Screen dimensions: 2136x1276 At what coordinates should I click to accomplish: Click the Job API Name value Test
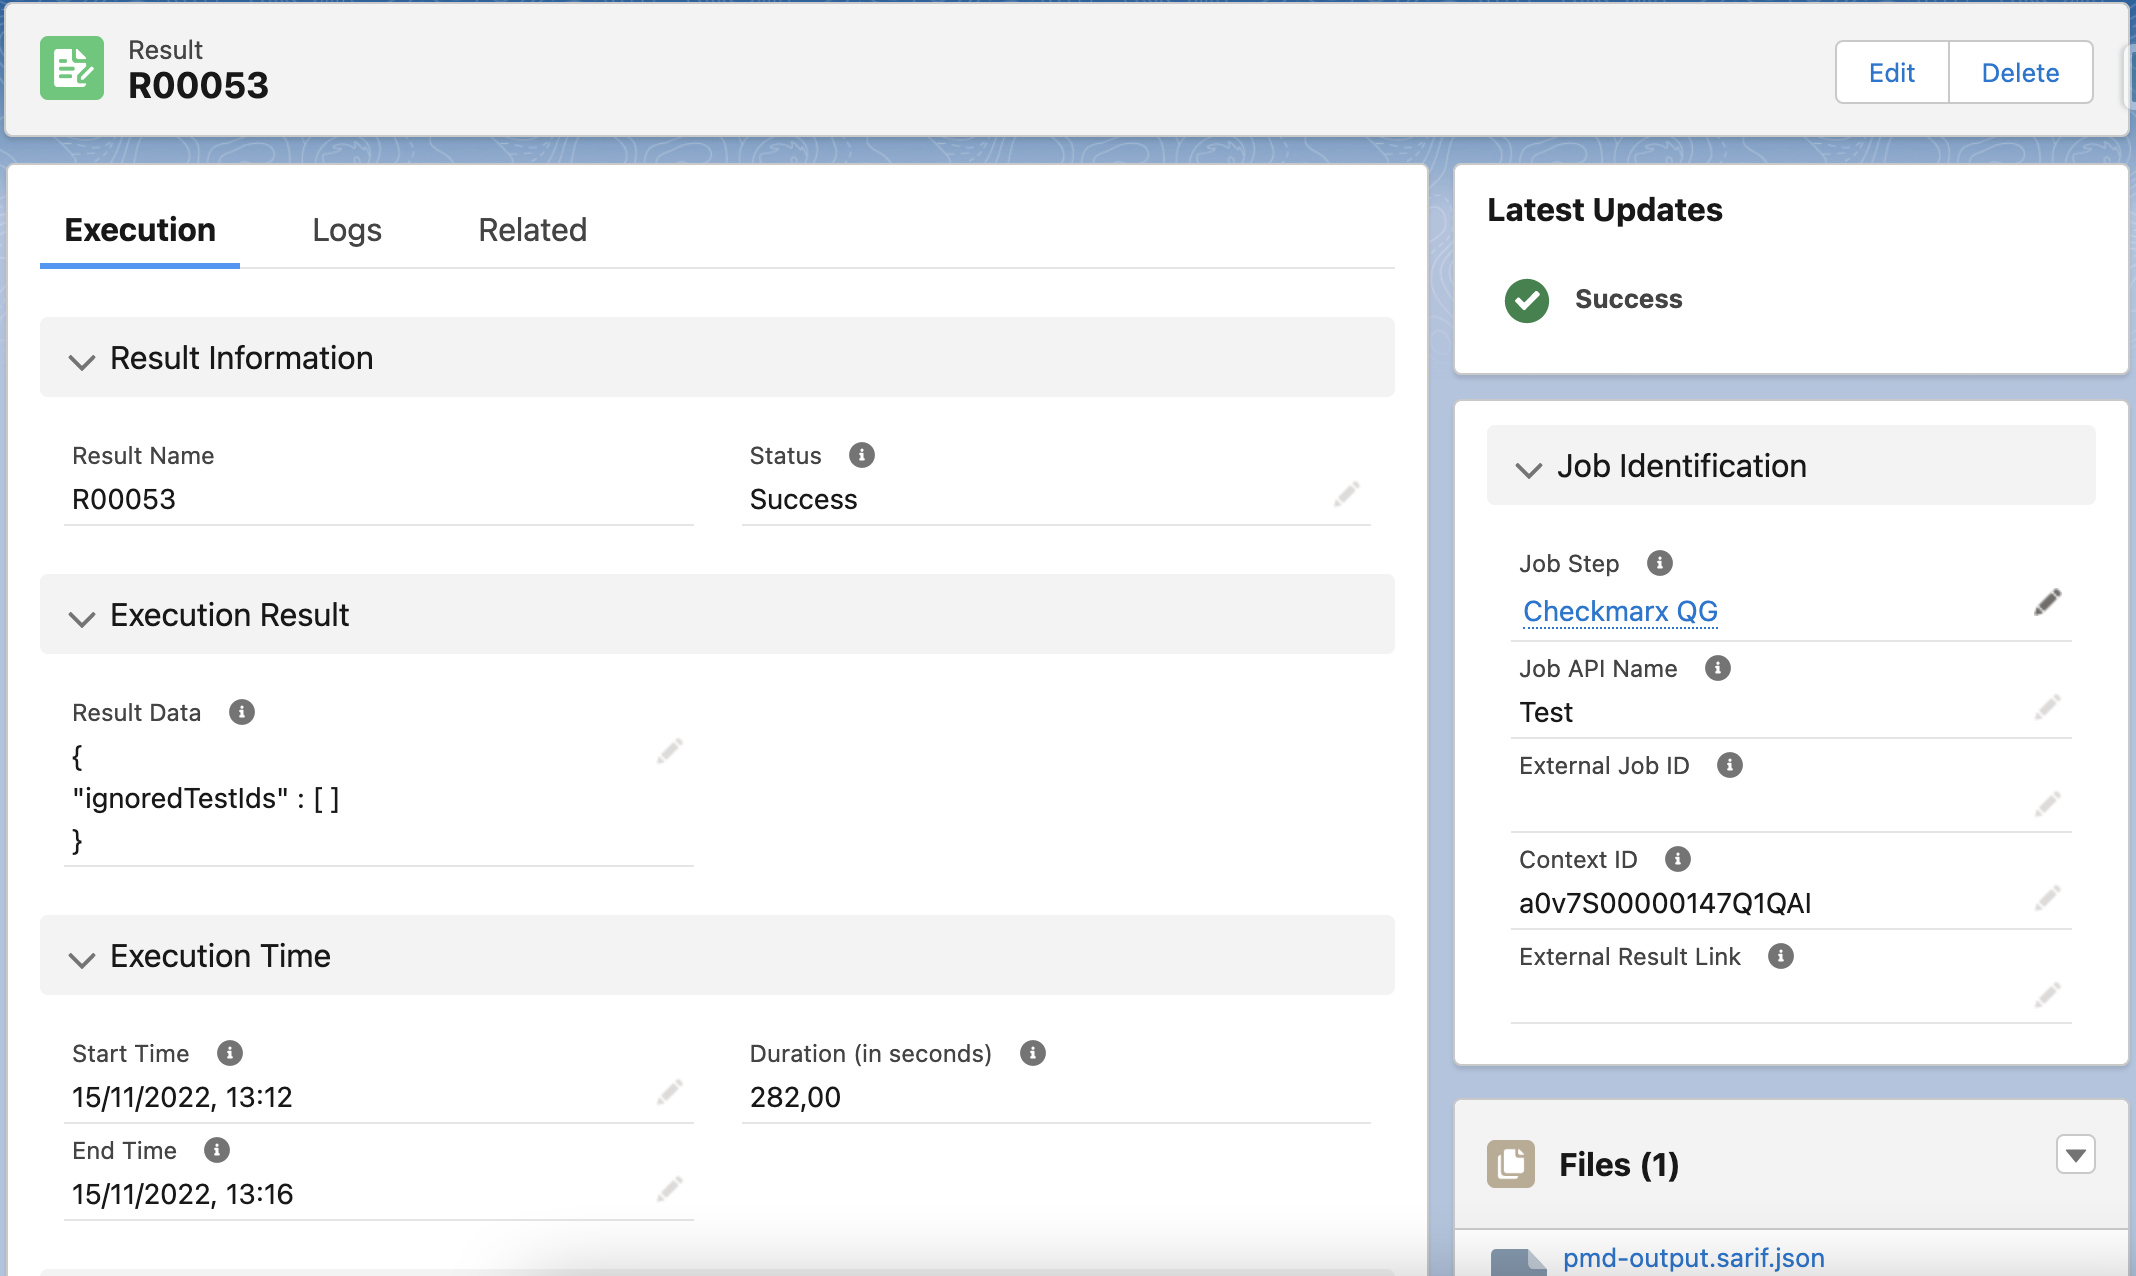[1546, 712]
